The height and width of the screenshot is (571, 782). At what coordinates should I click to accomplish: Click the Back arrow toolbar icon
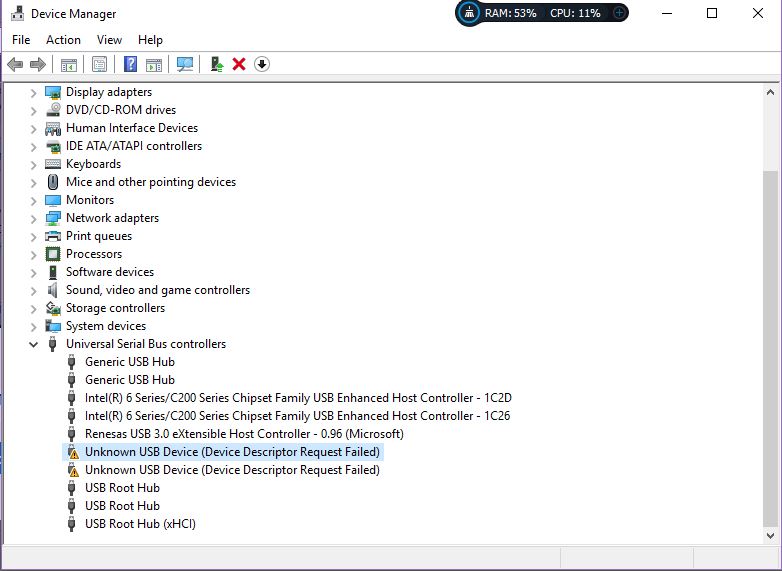[15, 64]
